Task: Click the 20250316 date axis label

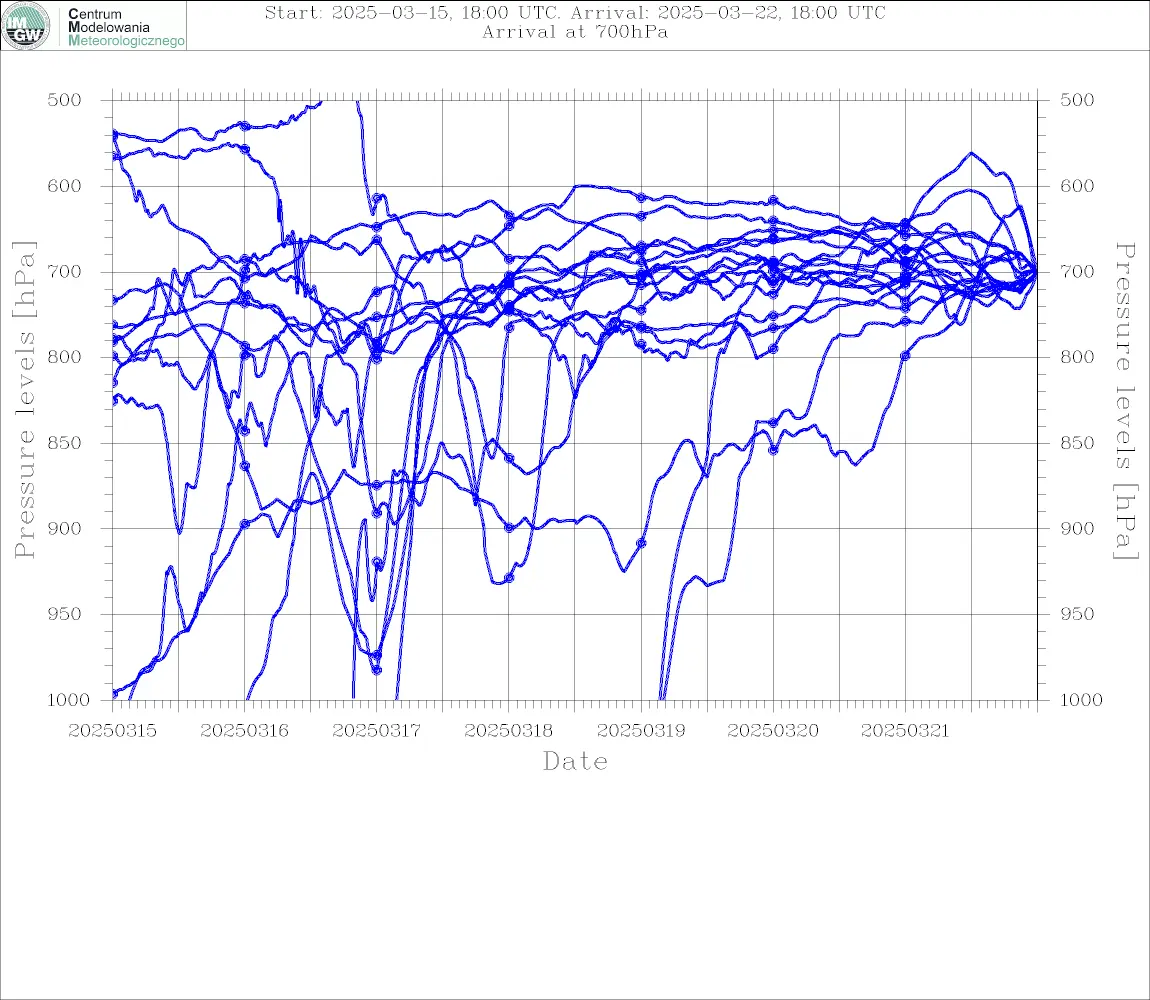Action: click(x=244, y=731)
